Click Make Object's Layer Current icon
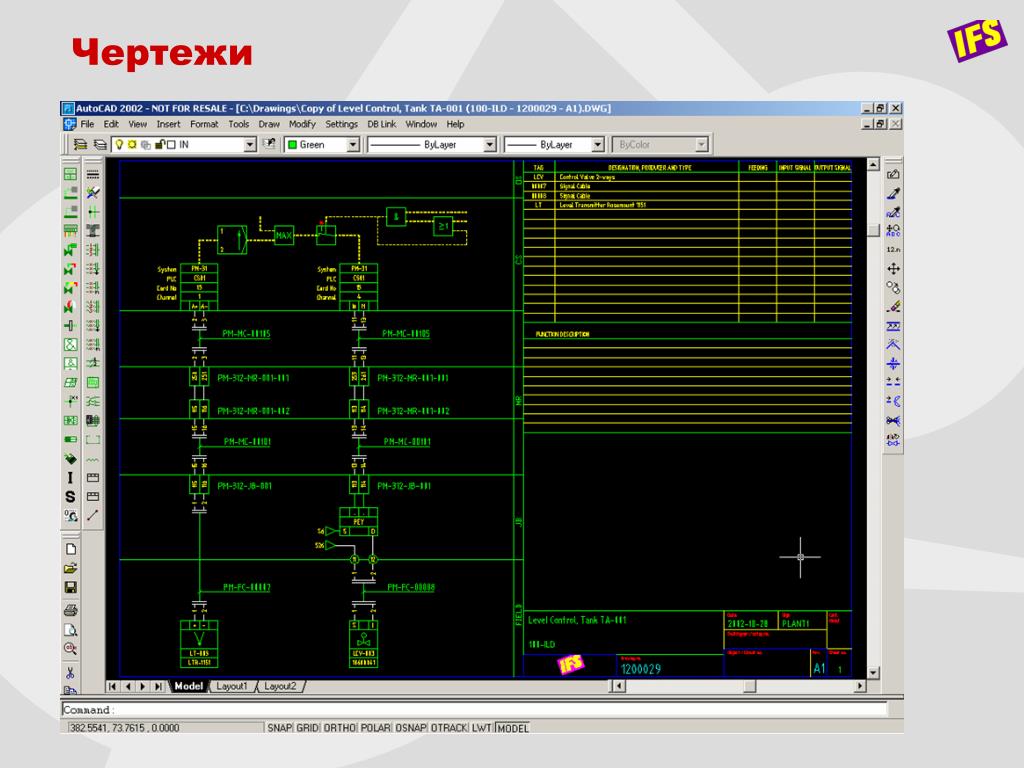 [x=268, y=144]
